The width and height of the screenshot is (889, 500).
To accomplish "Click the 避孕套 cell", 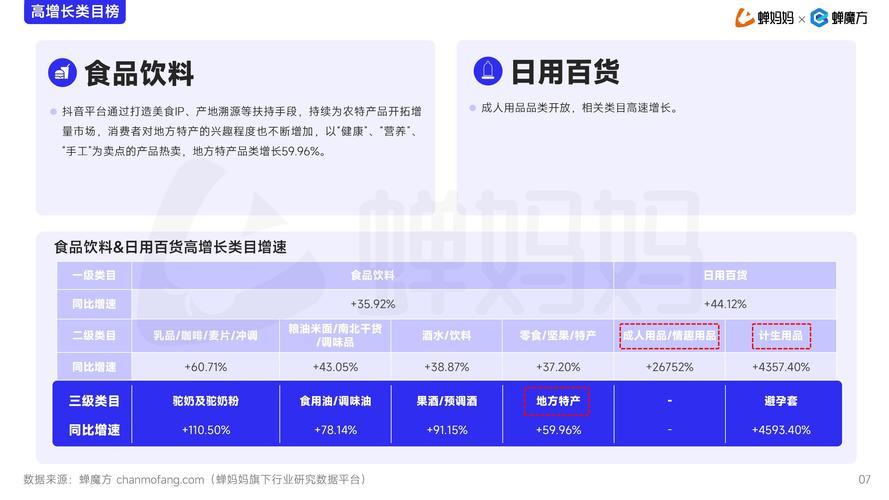I will click(781, 401).
